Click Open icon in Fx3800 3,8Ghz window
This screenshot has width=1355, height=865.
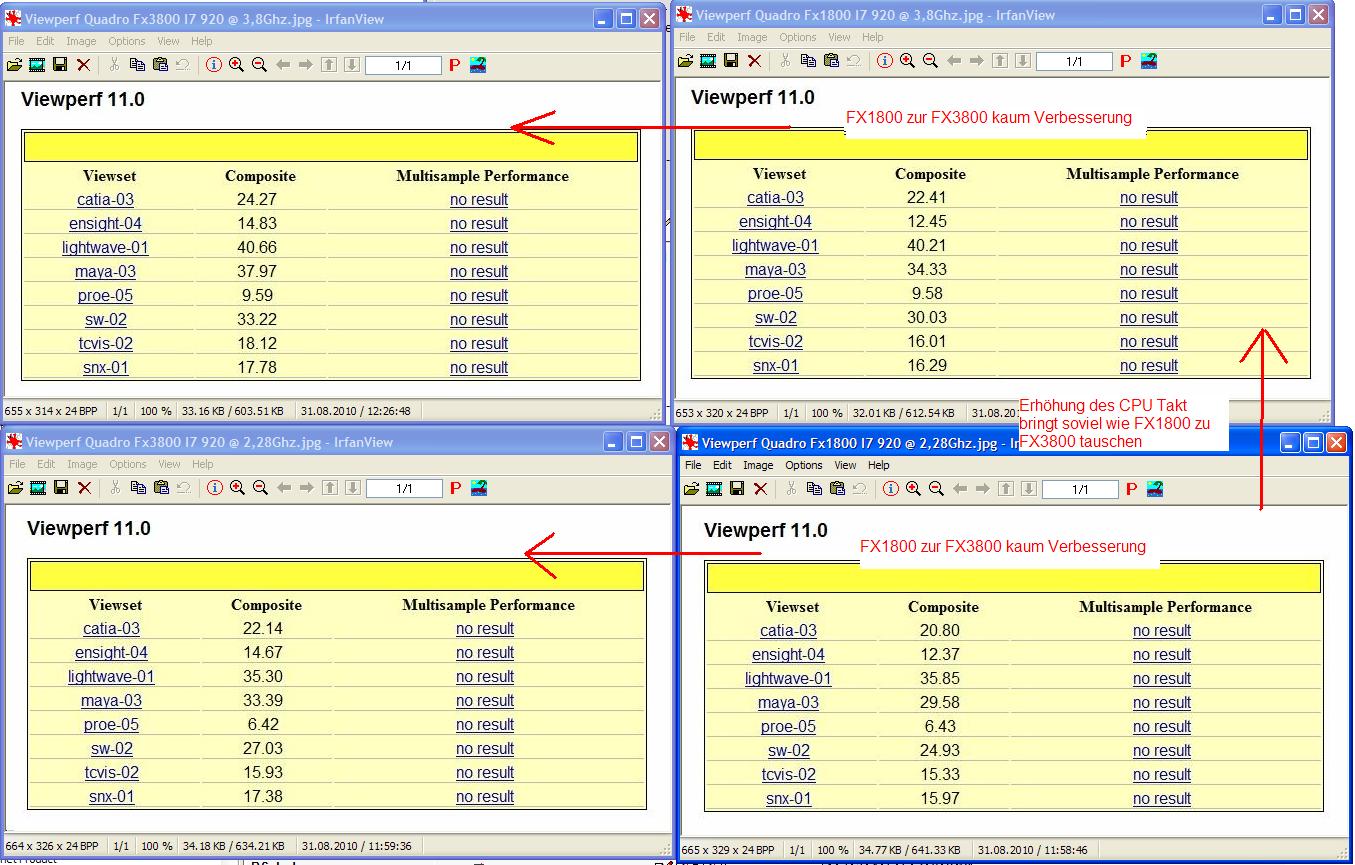pyautogui.click(x=14, y=65)
